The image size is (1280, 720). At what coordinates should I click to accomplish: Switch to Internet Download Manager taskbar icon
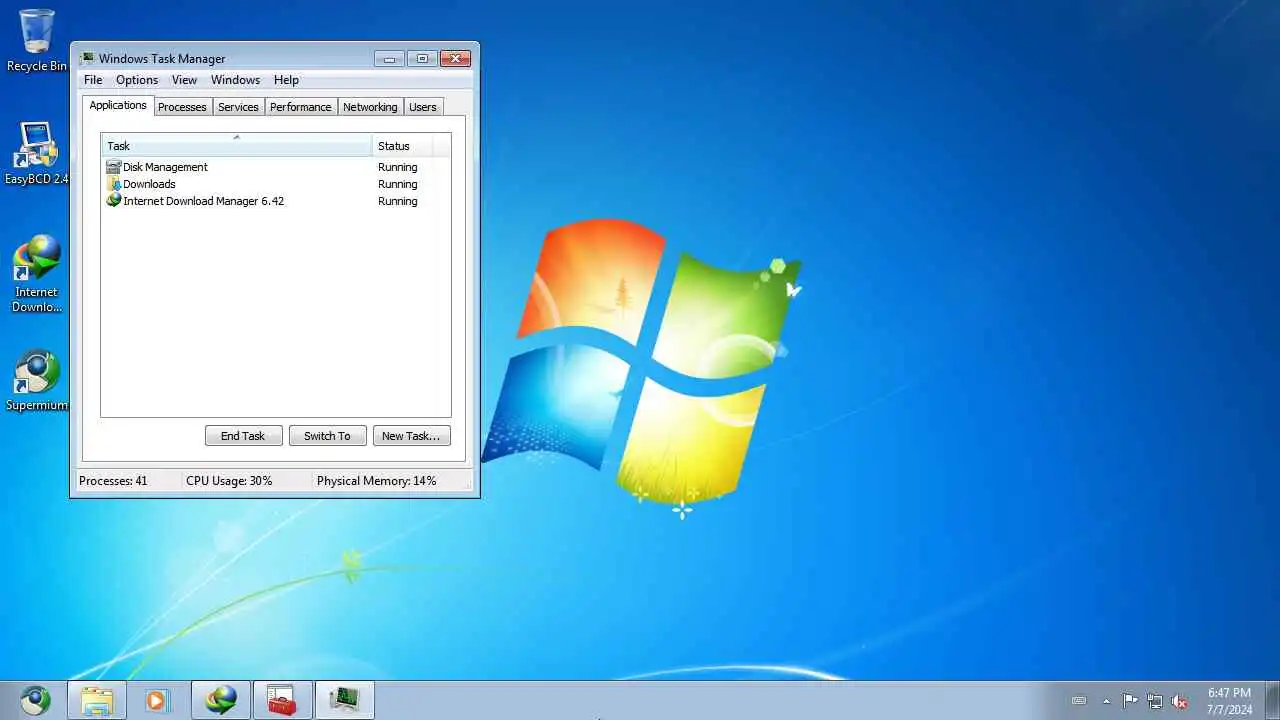[x=221, y=700]
